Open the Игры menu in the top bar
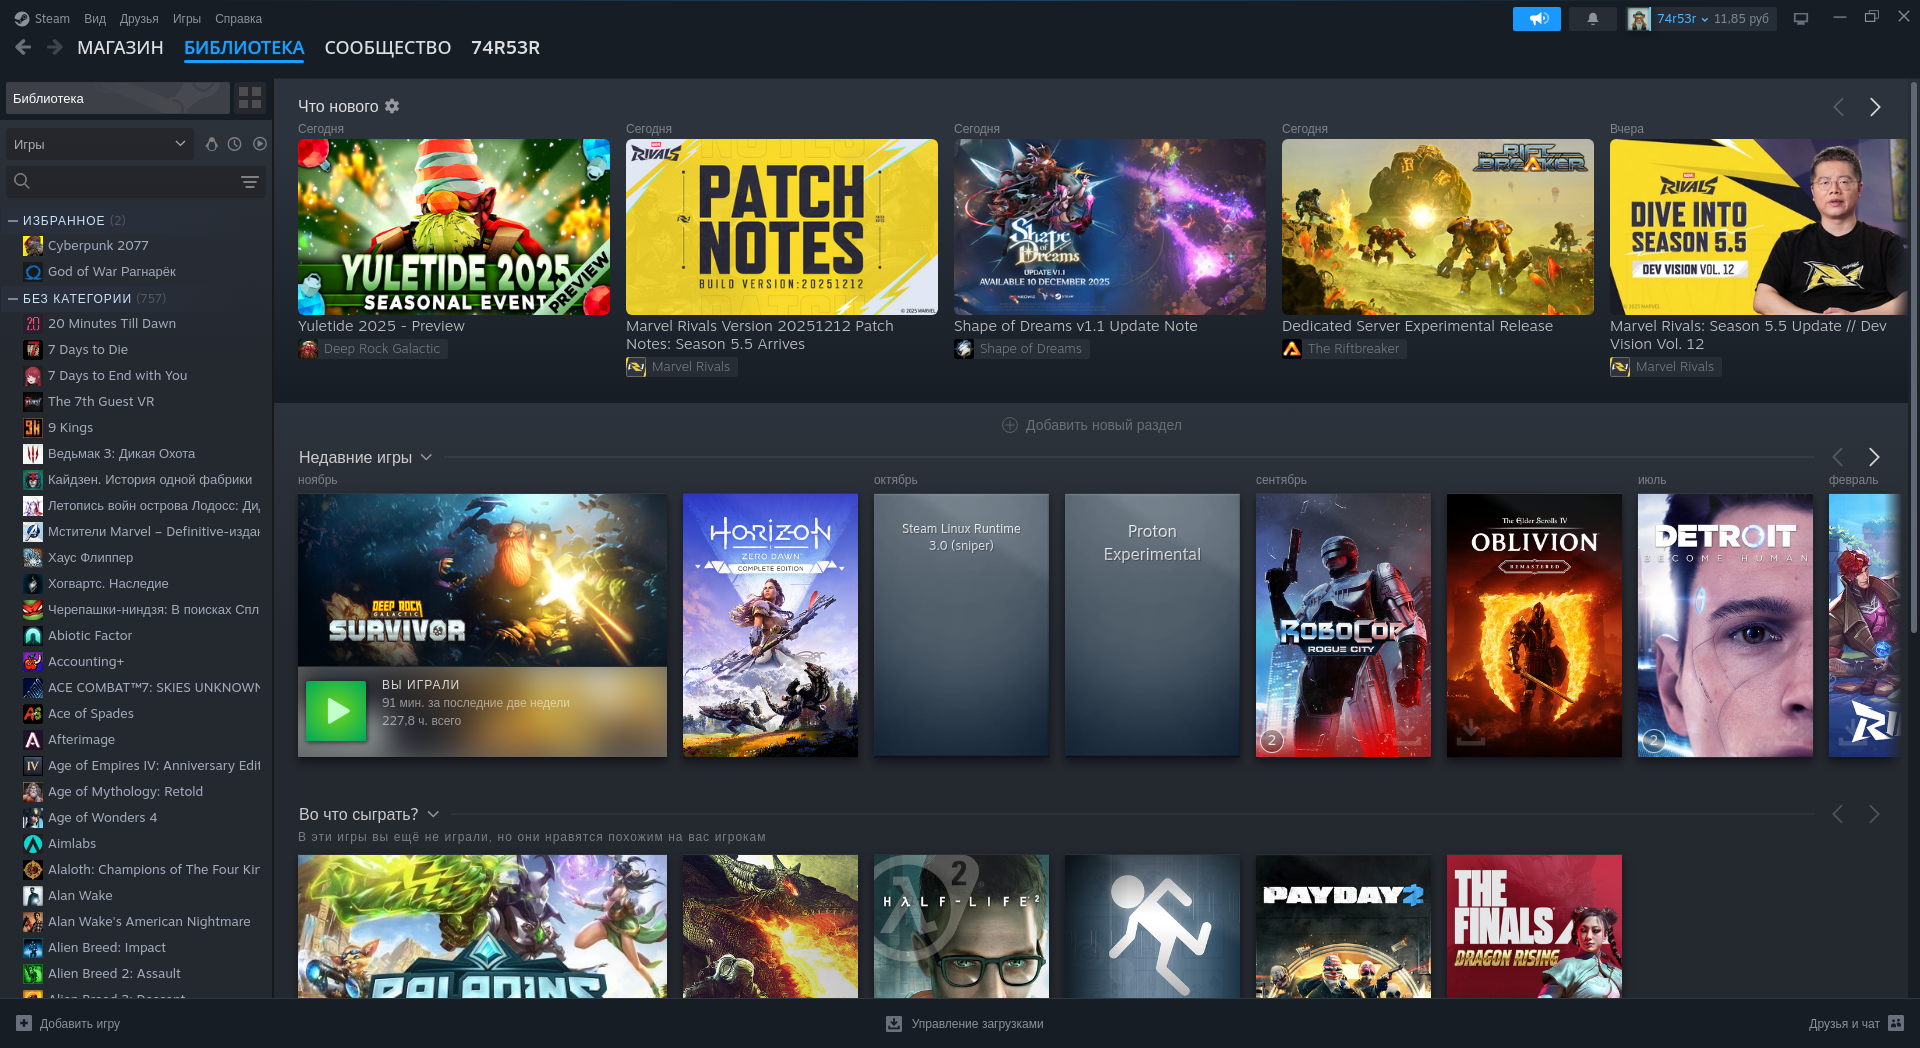The width and height of the screenshot is (1920, 1048). [x=187, y=19]
